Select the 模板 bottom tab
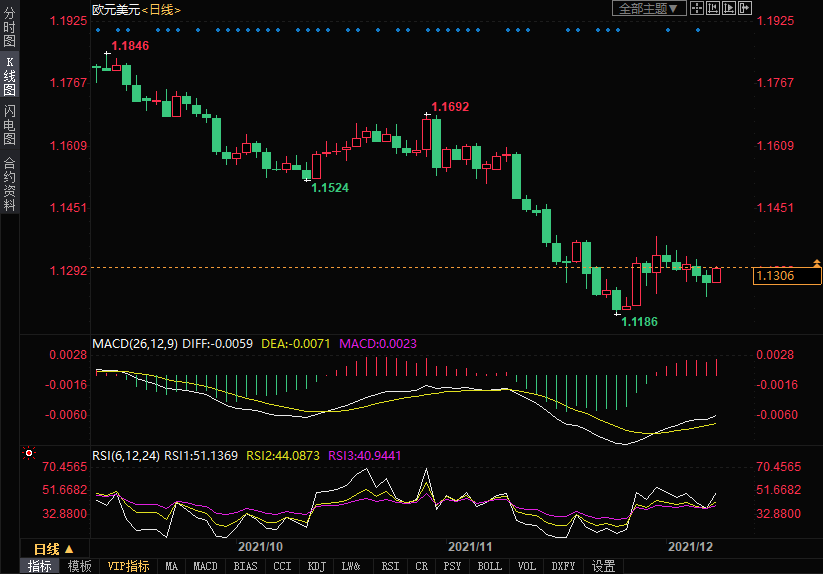Viewport: 823px width, 574px height. pyautogui.click(x=79, y=566)
